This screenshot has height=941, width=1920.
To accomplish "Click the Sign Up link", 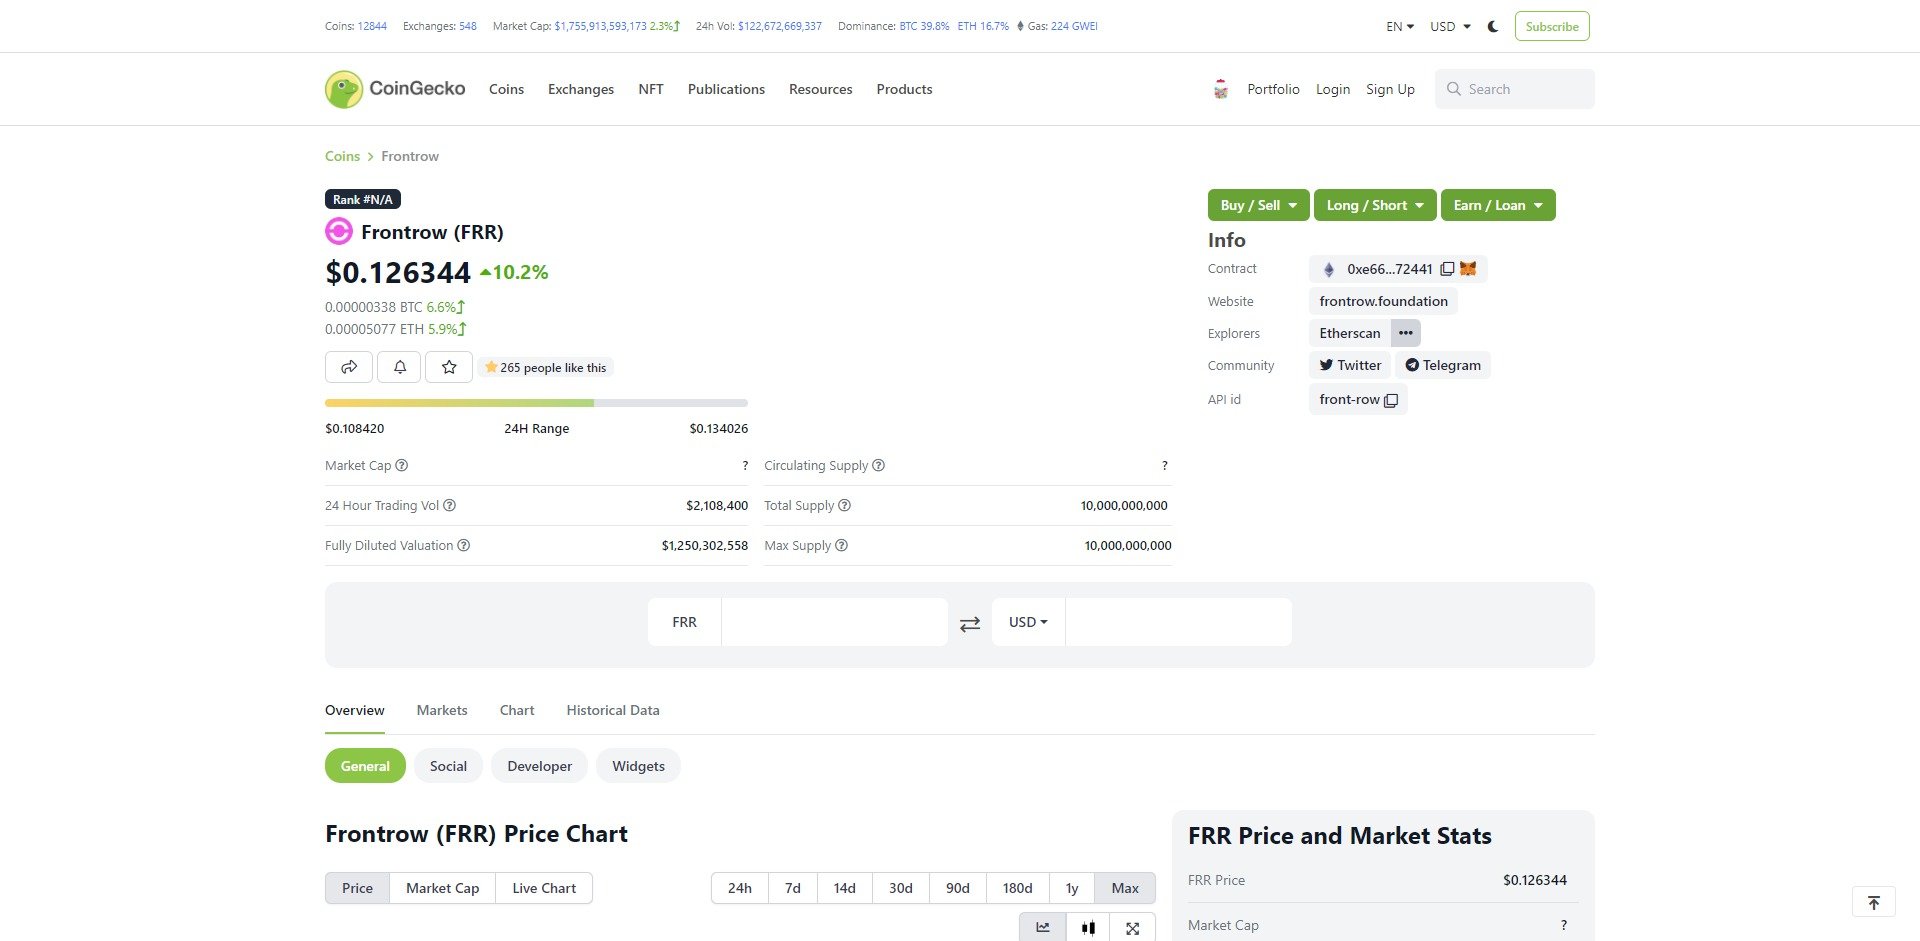I will 1390,89.
